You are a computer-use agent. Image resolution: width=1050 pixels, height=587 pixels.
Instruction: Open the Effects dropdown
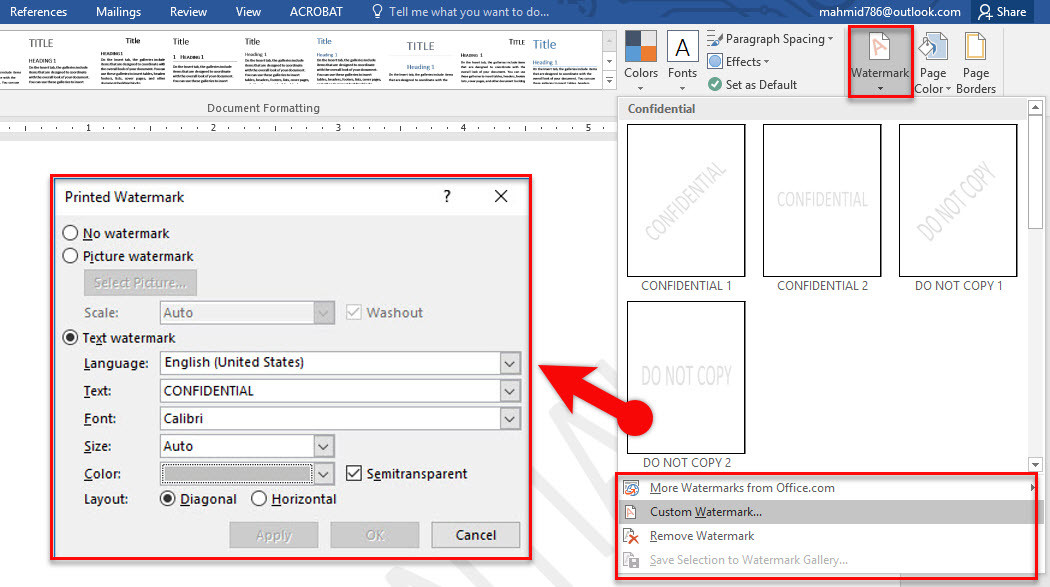click(x=739, y=62)
